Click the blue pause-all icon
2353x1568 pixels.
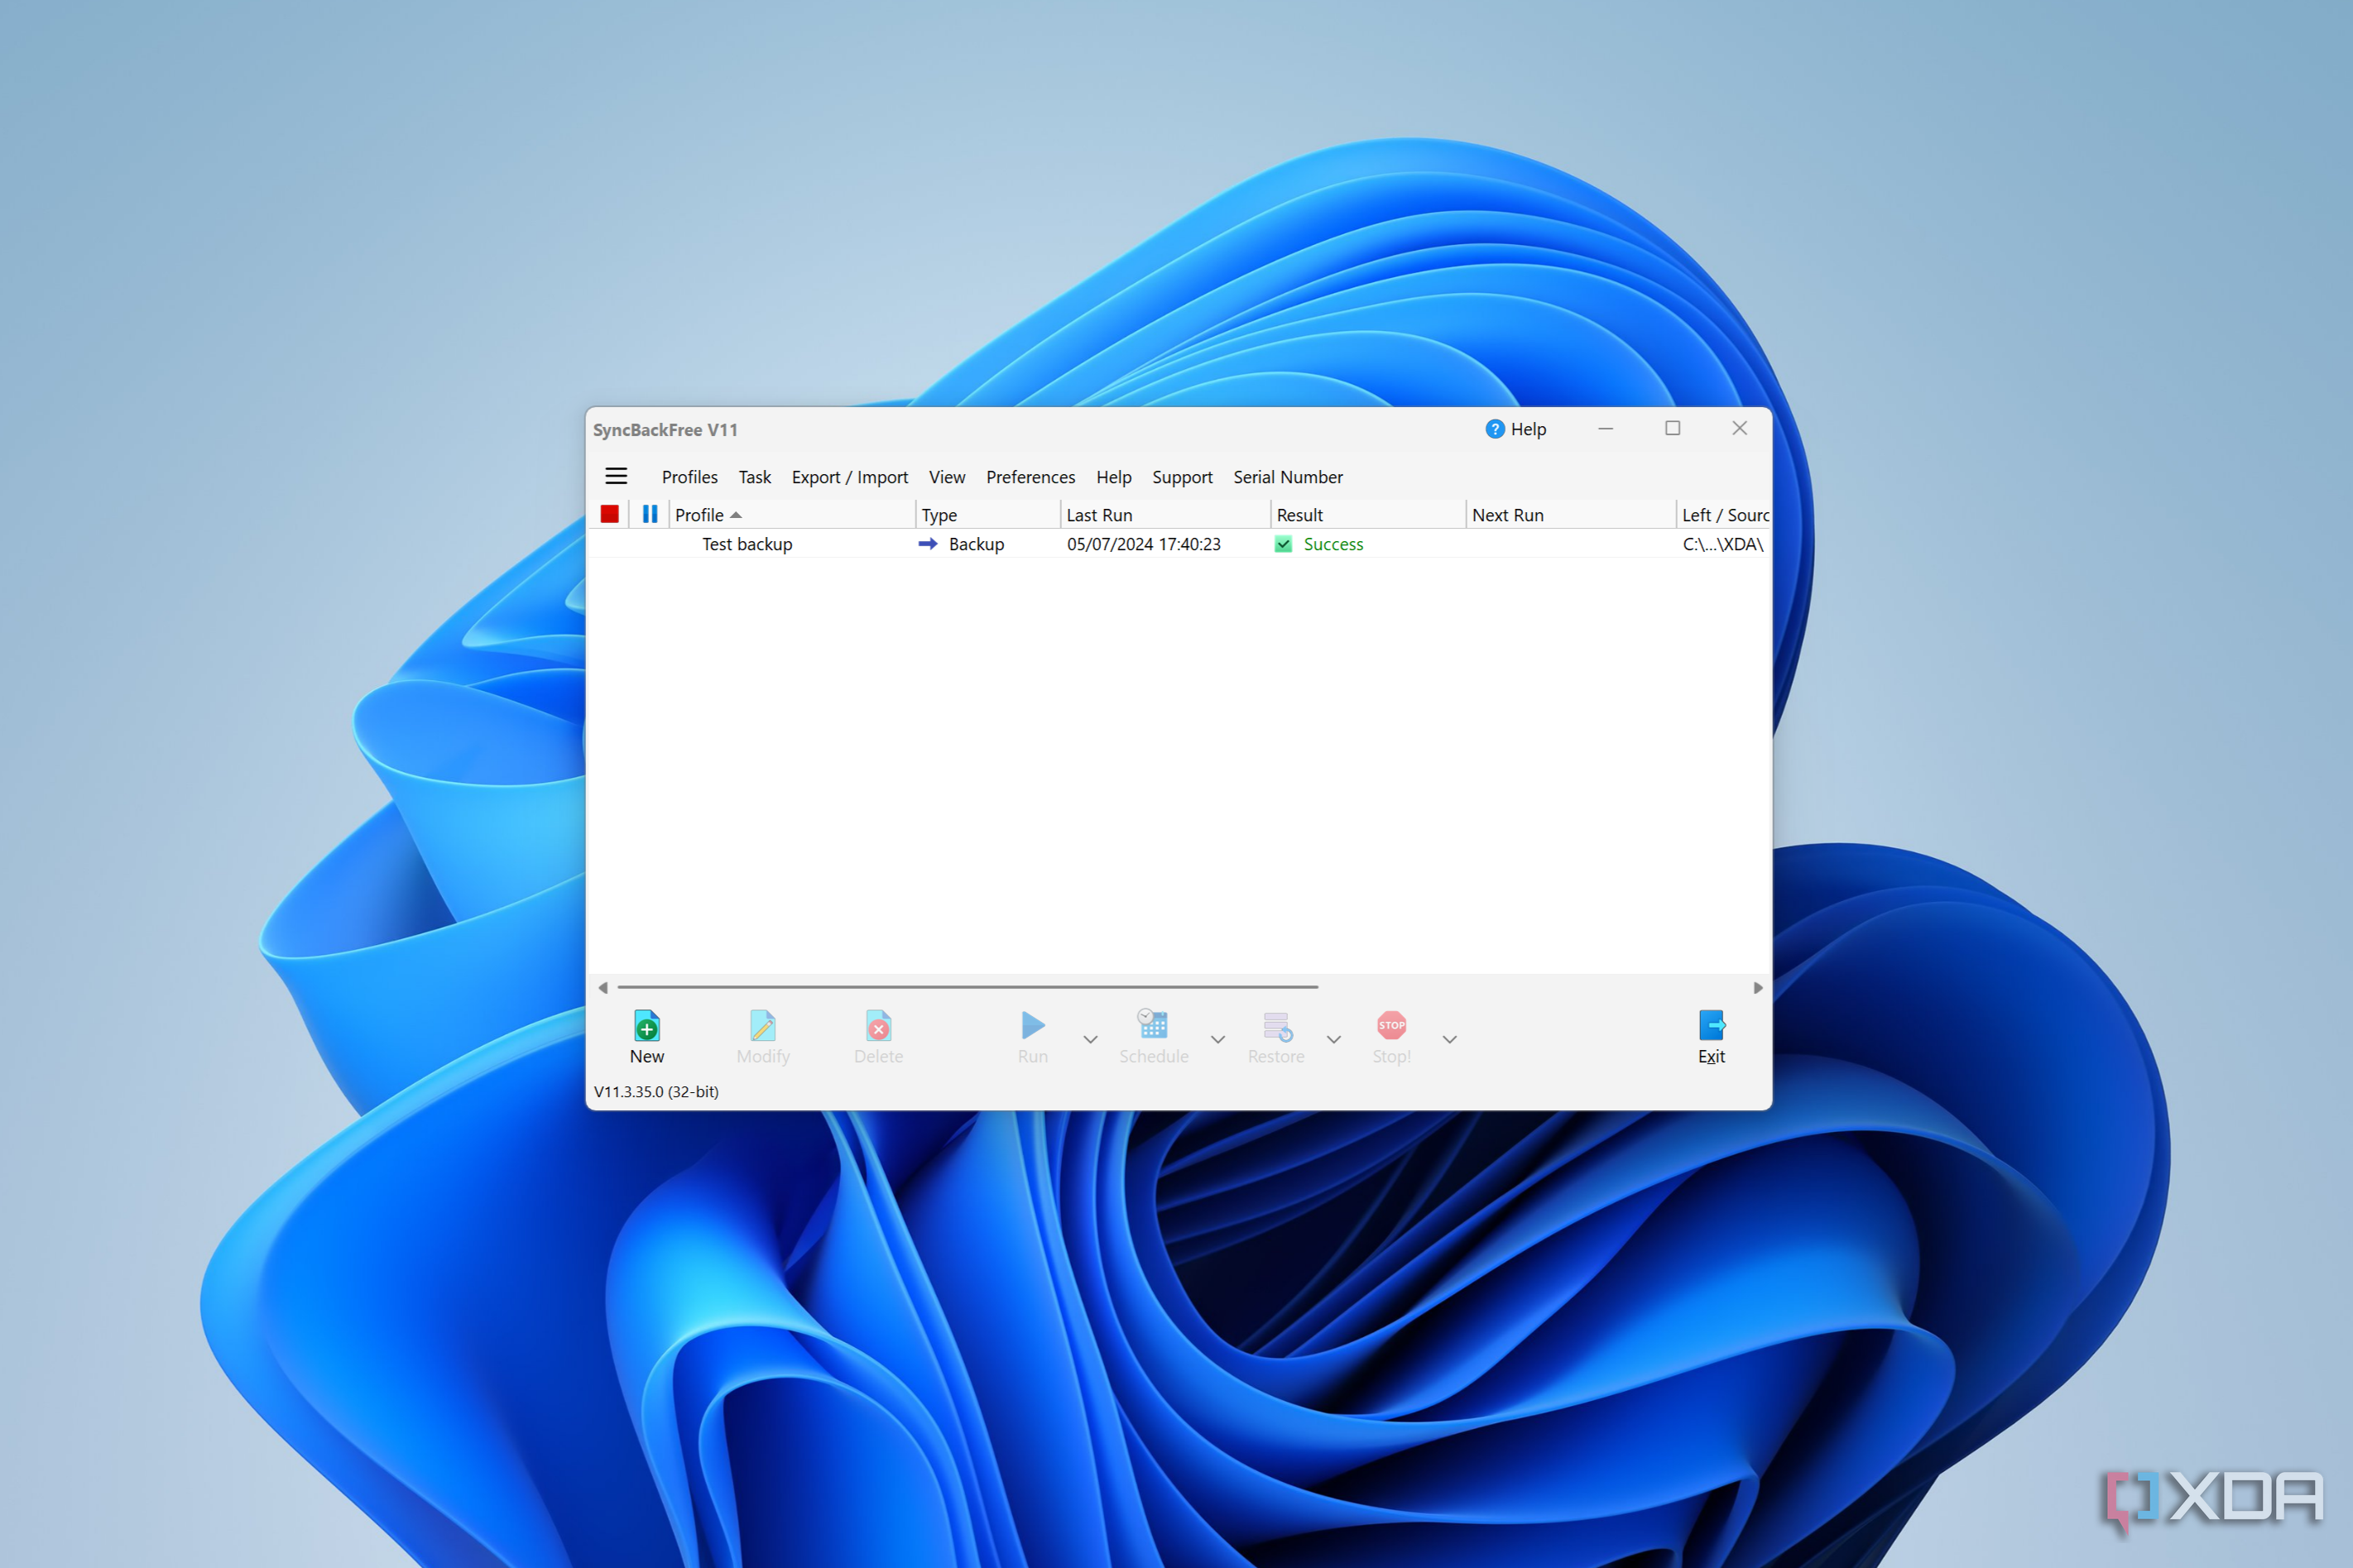(649, 514)
